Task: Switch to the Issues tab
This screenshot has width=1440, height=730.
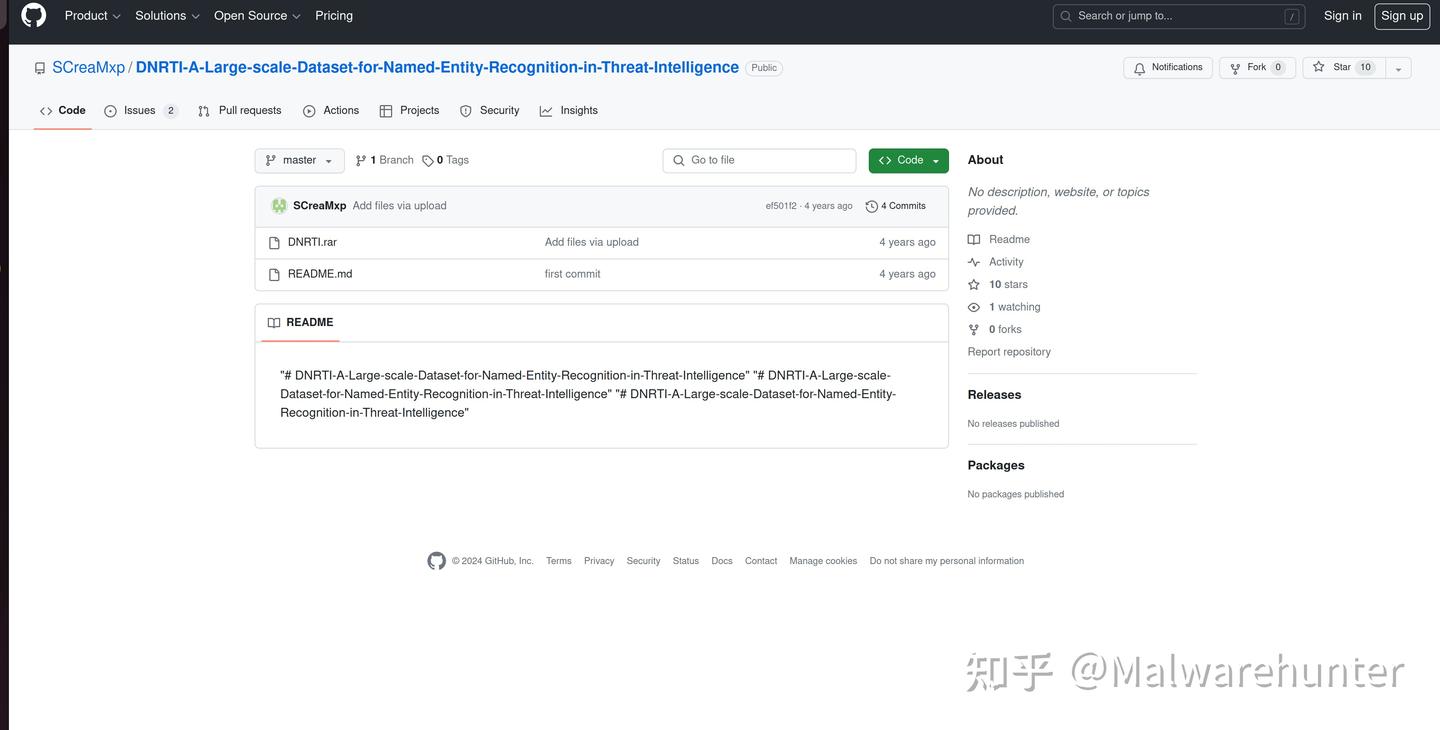Action: pyautogui.click(x=140, y=111)
